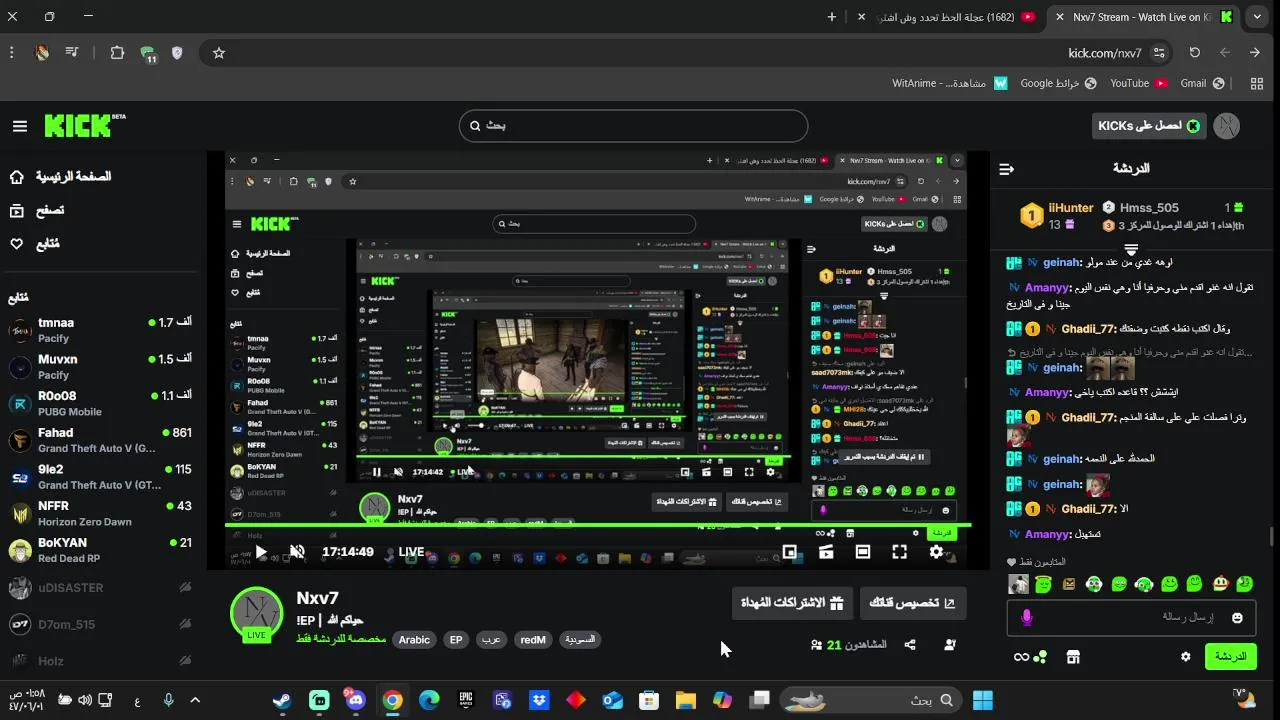Open a new browser tab
Screen dimensions: 1280x720
(x=832, y=17)
